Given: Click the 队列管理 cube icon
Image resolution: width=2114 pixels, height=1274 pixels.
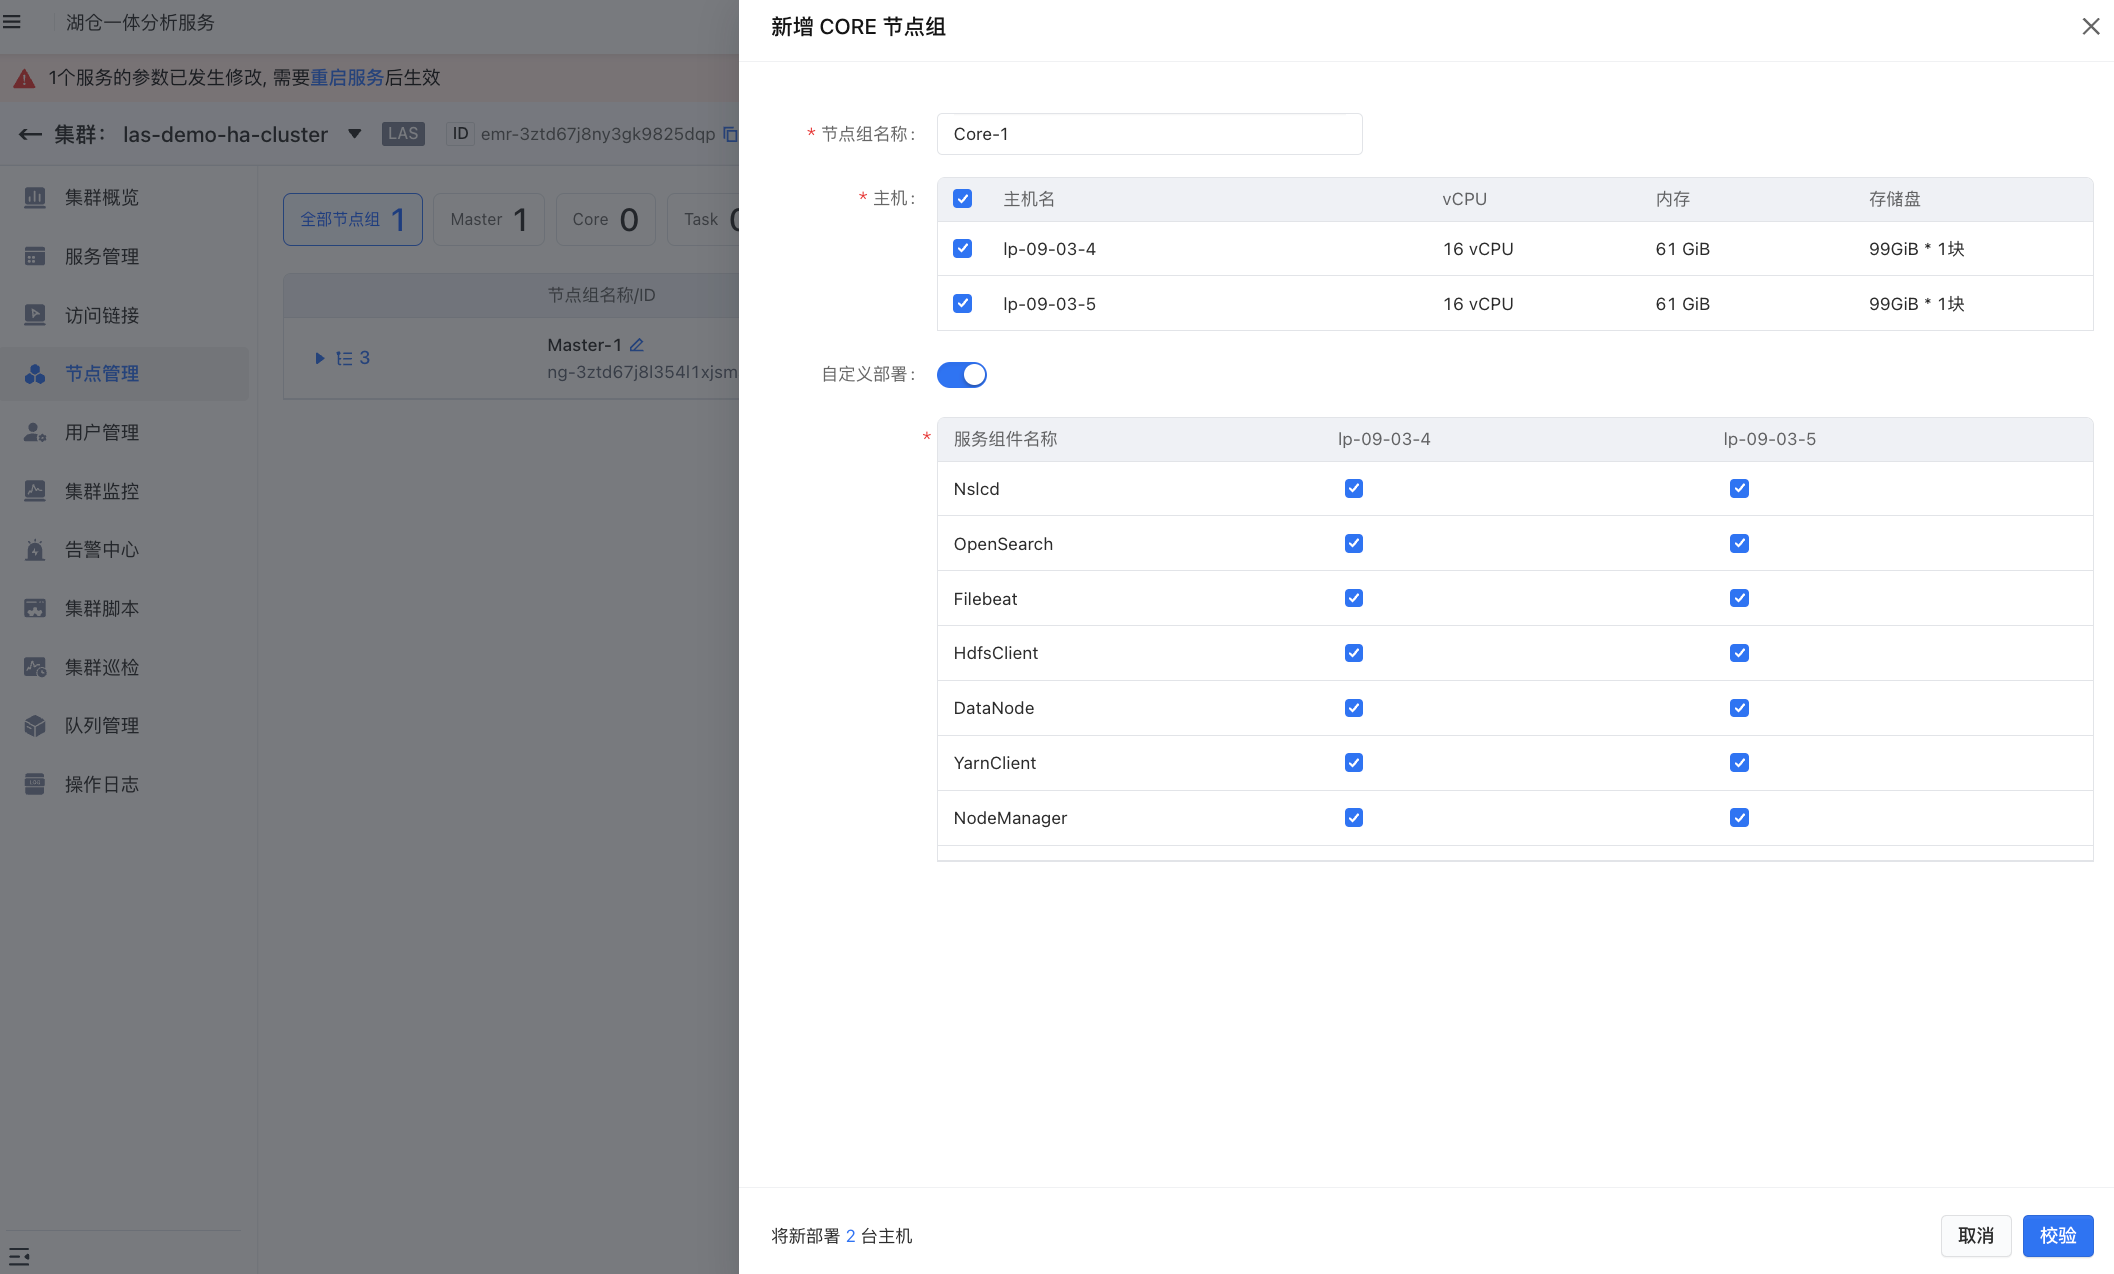Looking at the screenshot, I should coord(35,726).
